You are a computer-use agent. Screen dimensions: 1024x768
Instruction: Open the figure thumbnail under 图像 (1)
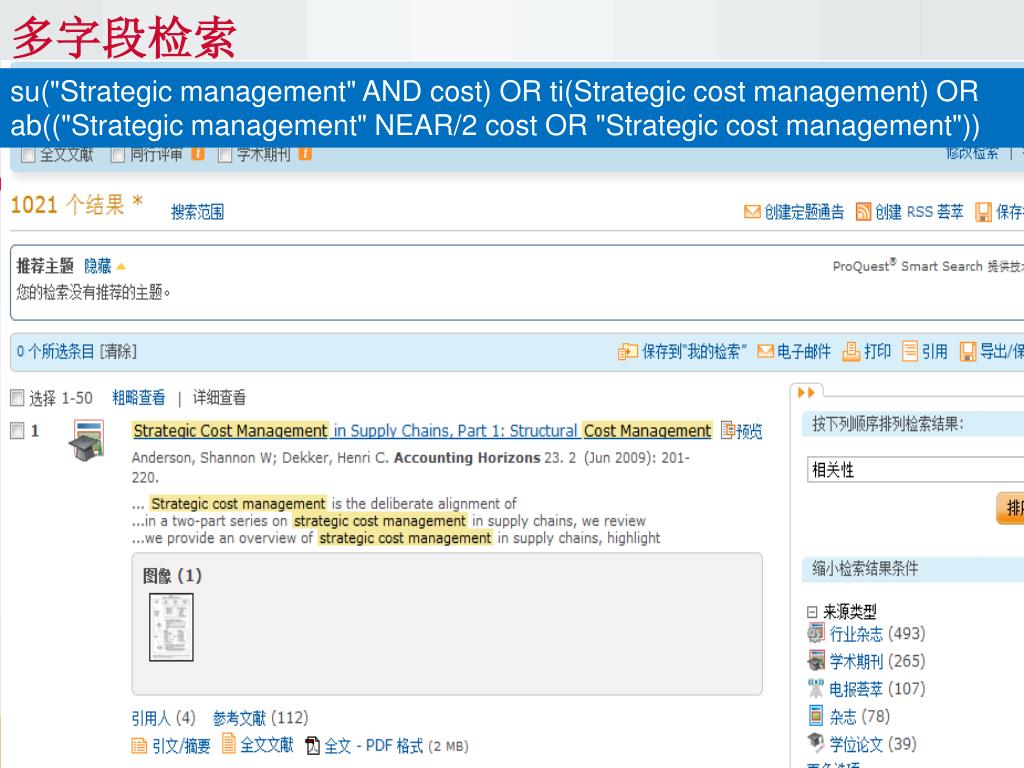171,627
